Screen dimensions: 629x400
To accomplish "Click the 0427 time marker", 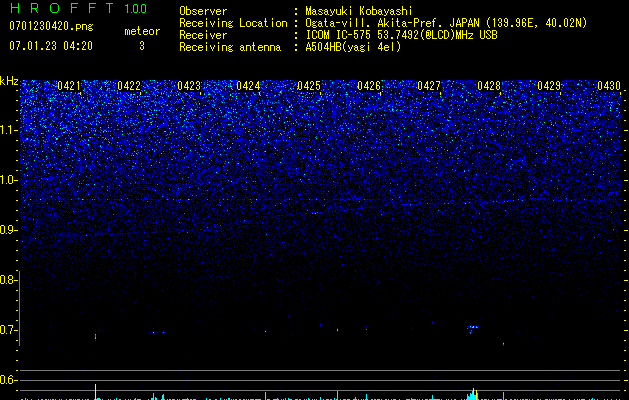I will point(429,86).
